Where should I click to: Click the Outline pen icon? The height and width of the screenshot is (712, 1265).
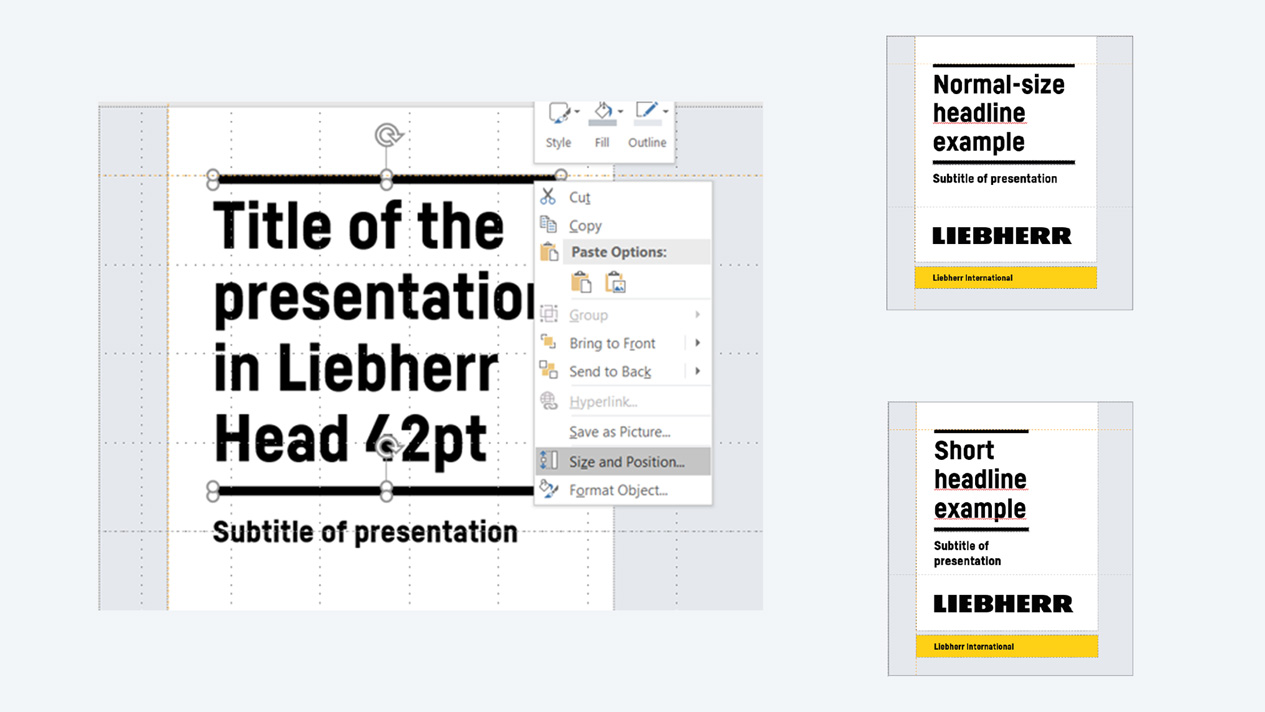(646, 111)
